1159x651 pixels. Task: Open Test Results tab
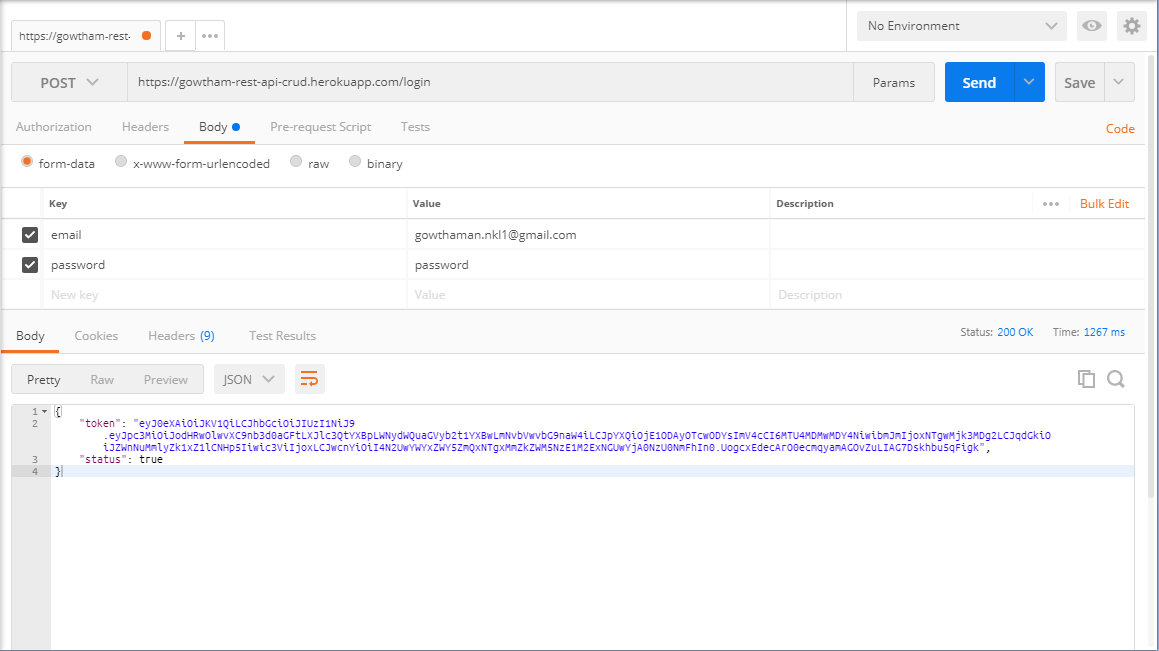[x=282, y=335]
